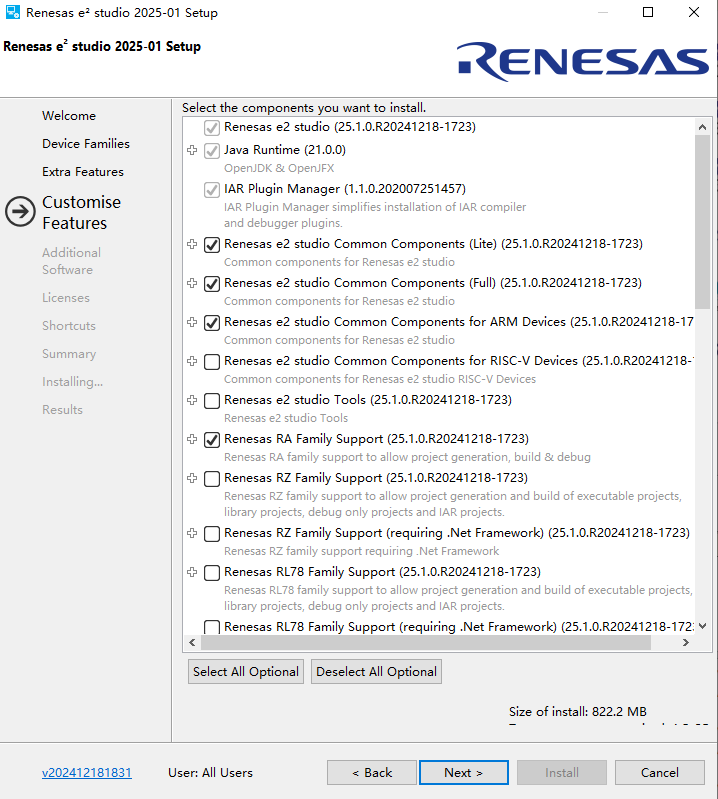Close the setup window
The height and width of the screenshot is (799, 718).
coord(694,12)
